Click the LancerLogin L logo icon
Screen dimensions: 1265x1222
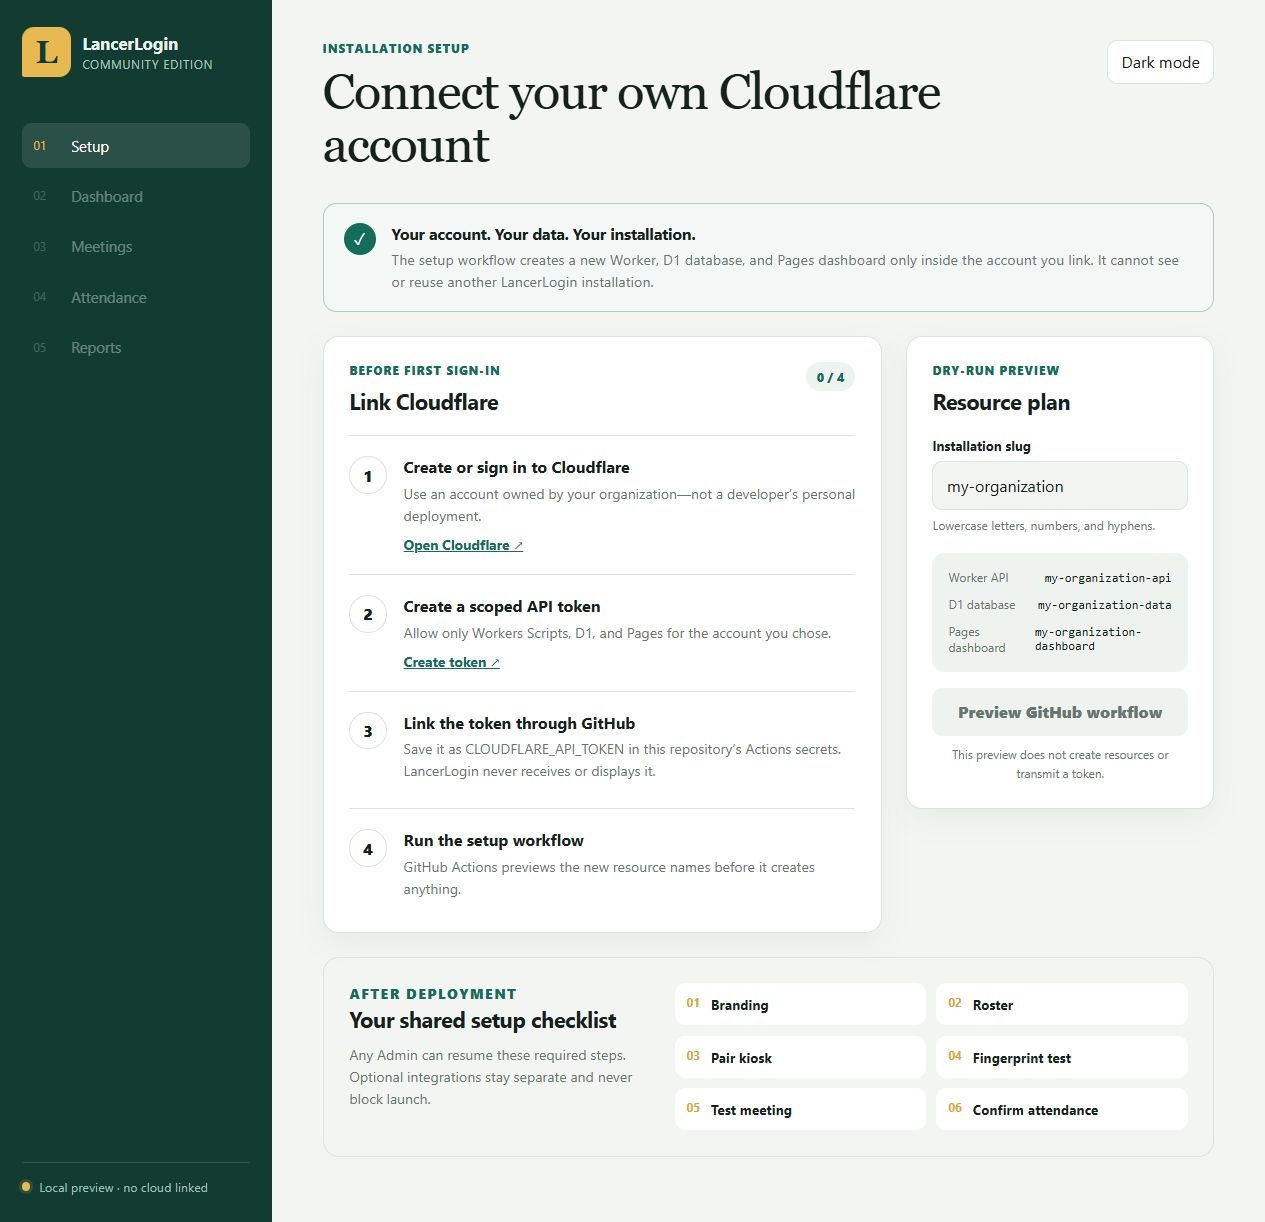[46, 52]
